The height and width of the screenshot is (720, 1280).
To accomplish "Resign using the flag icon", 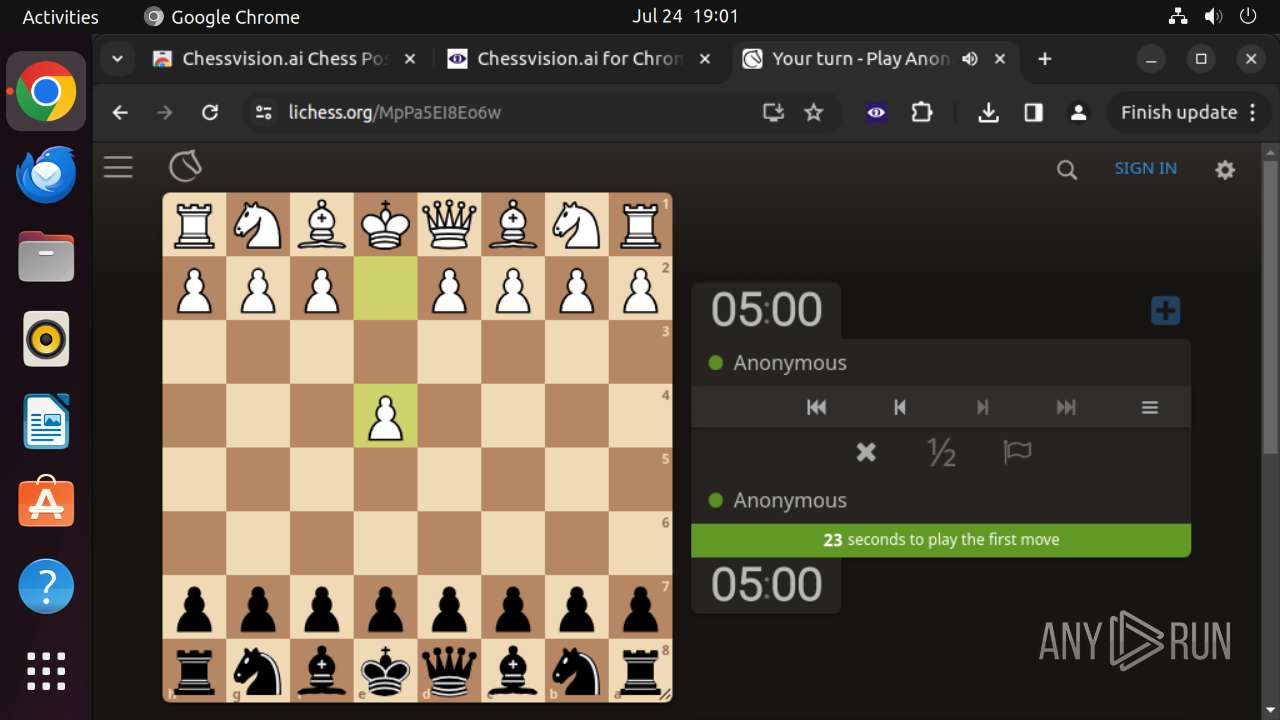I will pyautogui.click(x=1017, y=453).
